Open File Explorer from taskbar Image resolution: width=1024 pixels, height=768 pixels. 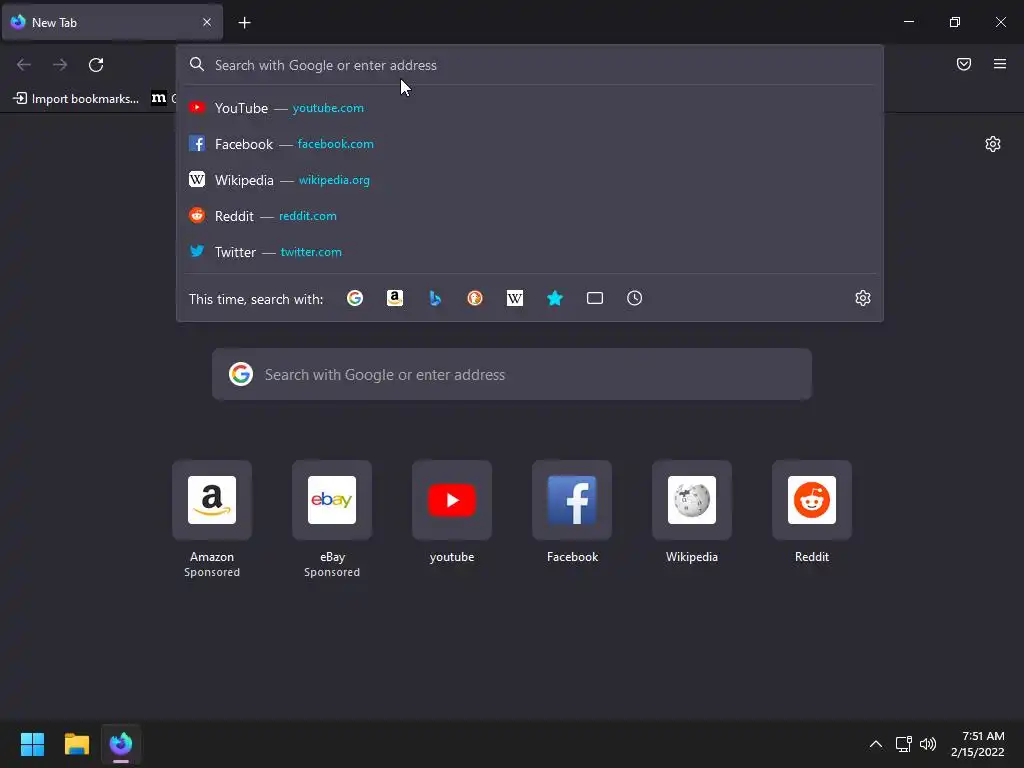pos(76,744)
